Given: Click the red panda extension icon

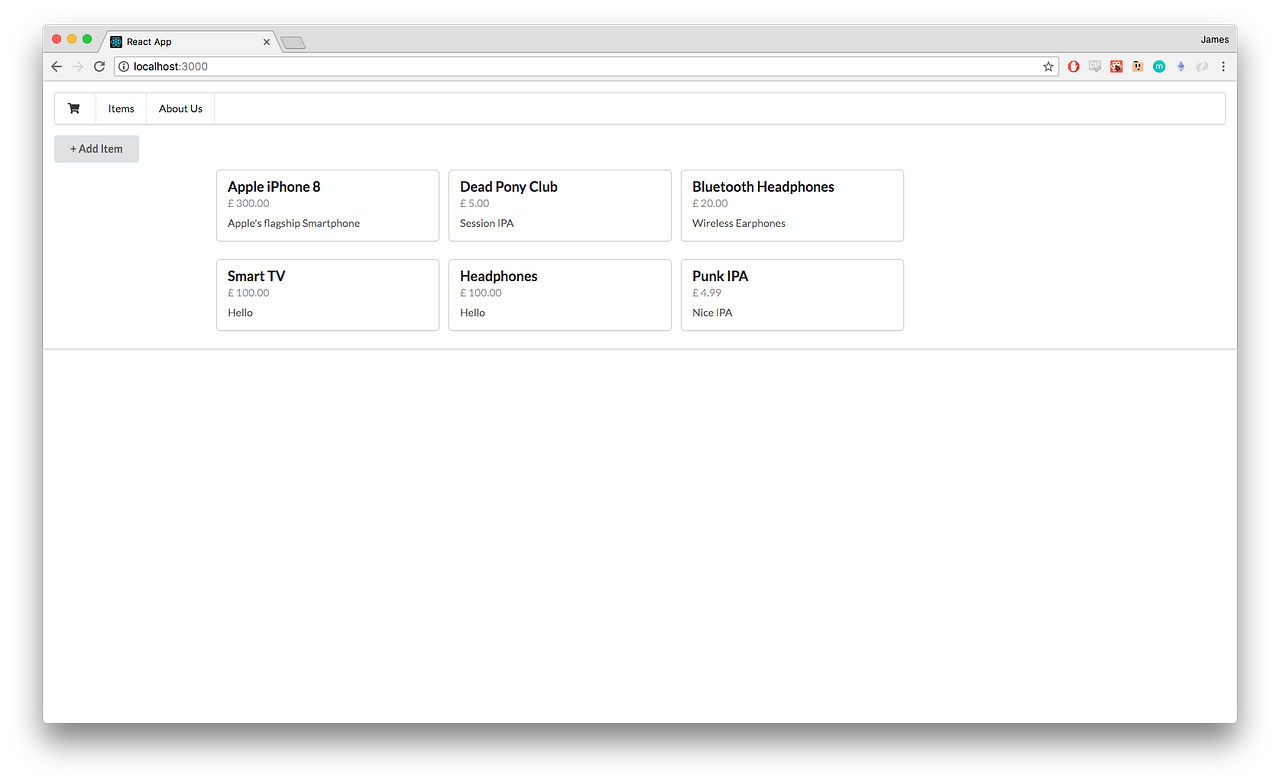Looking at the screenshot, I should pos(1116,66).
